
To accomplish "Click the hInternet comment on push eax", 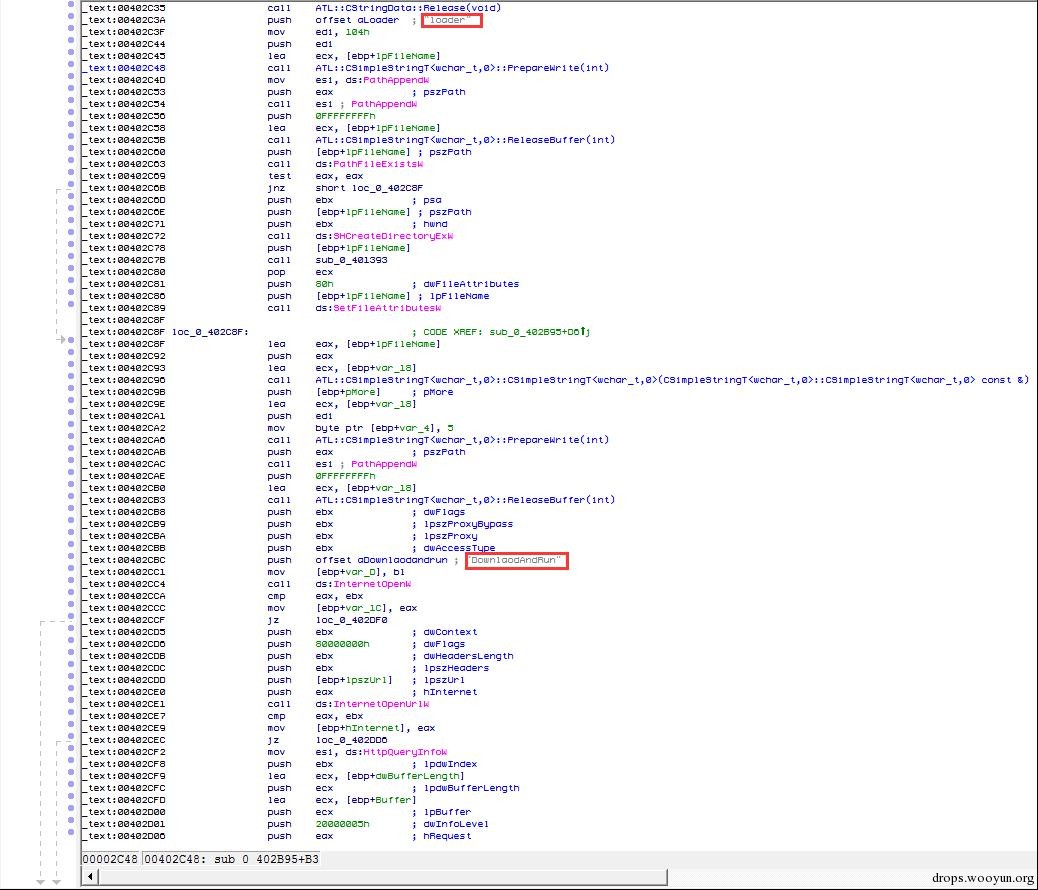I will pos(450,691).
